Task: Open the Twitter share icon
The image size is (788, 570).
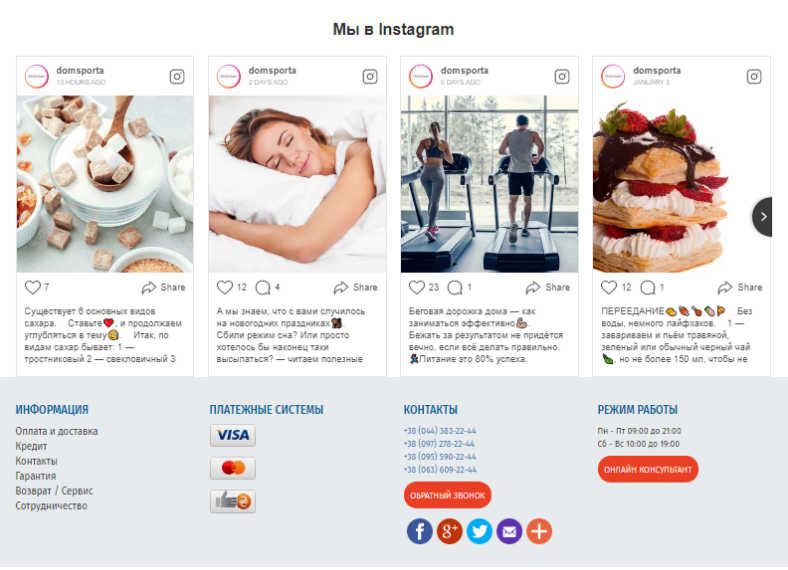Action: click(x=479, y=531)
